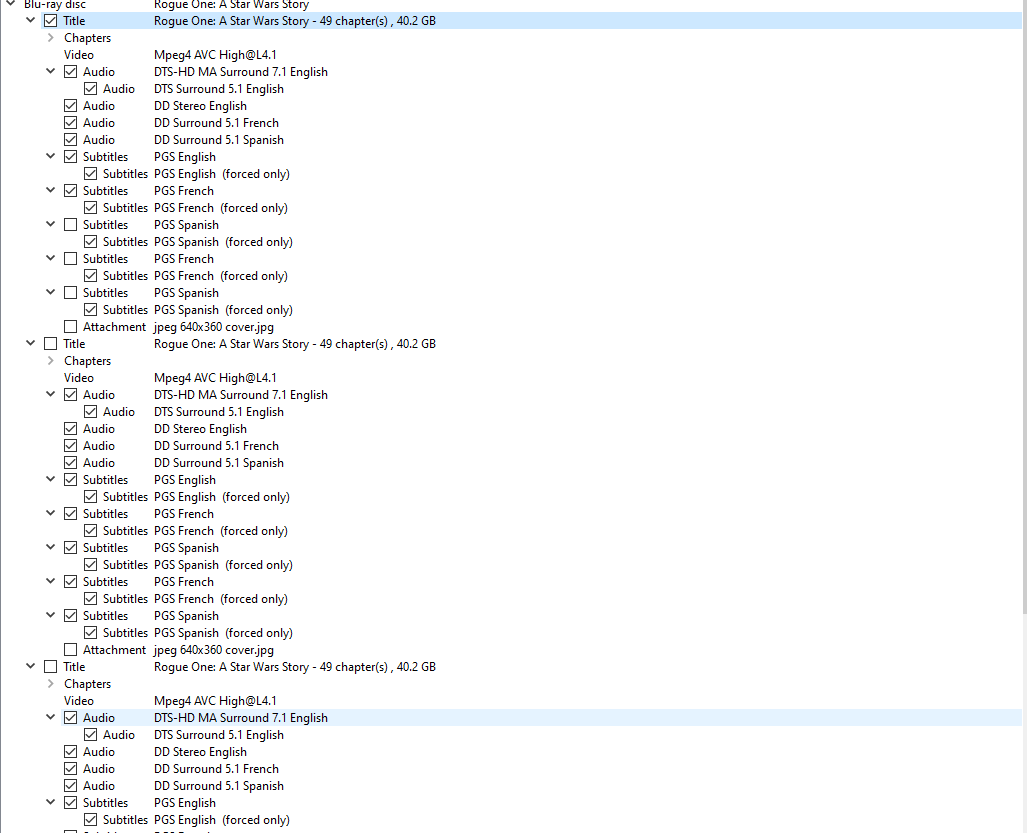The width and height of the screenshot is (1027, 833).
Task: Check the unchecked PGS French Subtitles checkbox
Action: (71, 259)
